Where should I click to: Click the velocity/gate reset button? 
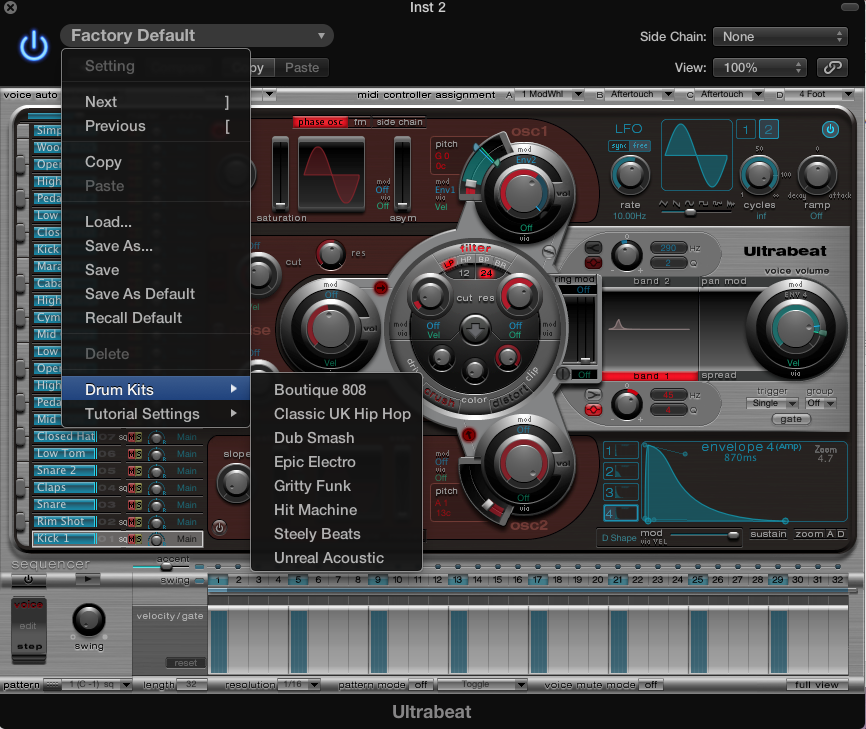click(x=186, y=663)
